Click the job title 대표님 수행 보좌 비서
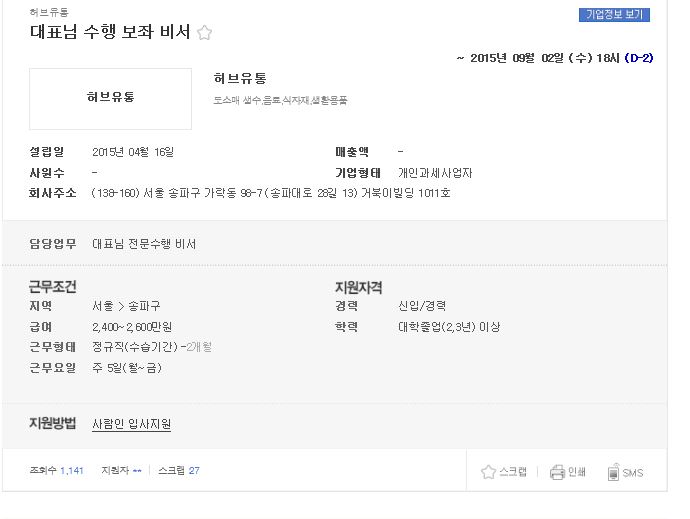The height and width of the screenshot is (519, 690). (x=110, y=32)
